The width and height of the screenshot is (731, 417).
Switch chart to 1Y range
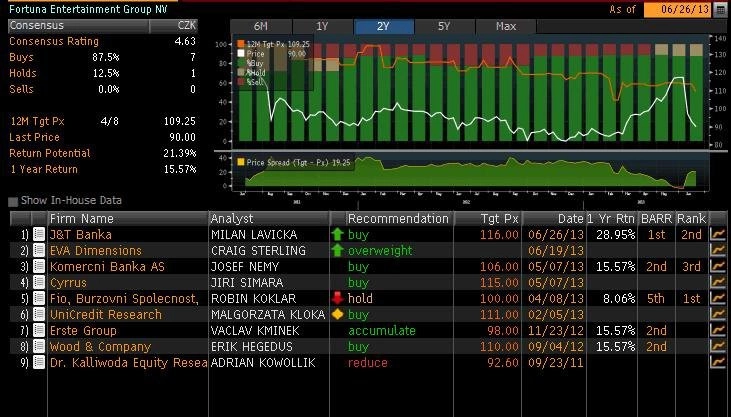point(323,27)
